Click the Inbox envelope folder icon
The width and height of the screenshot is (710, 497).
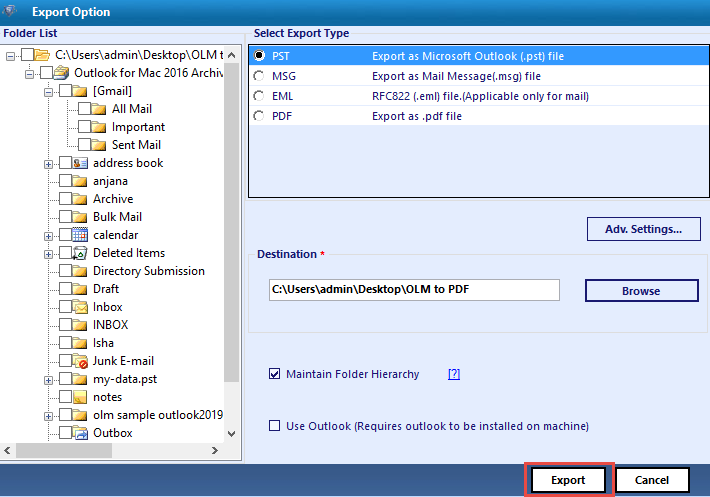point(81,307)
